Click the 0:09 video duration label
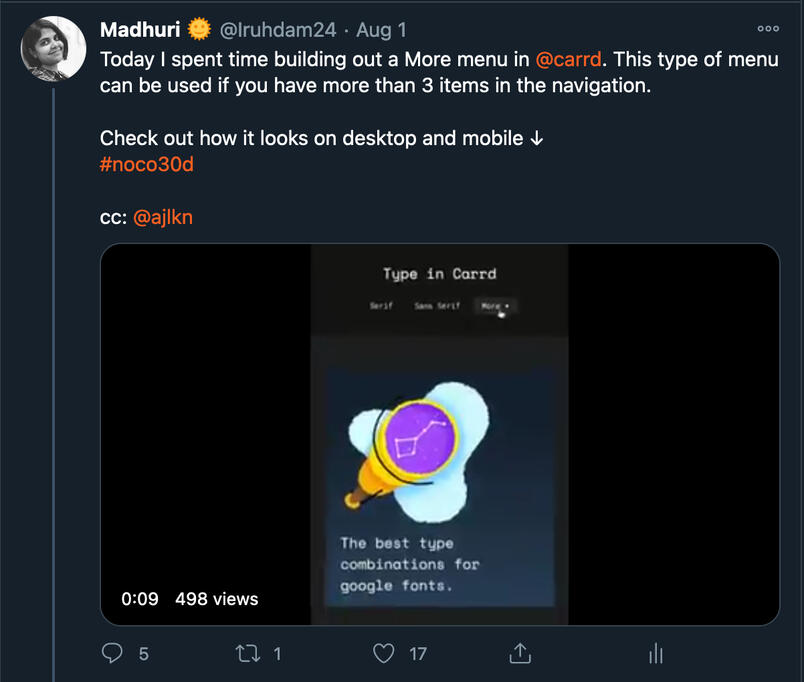This screenshot has width=804, height=682. [140, 599]
